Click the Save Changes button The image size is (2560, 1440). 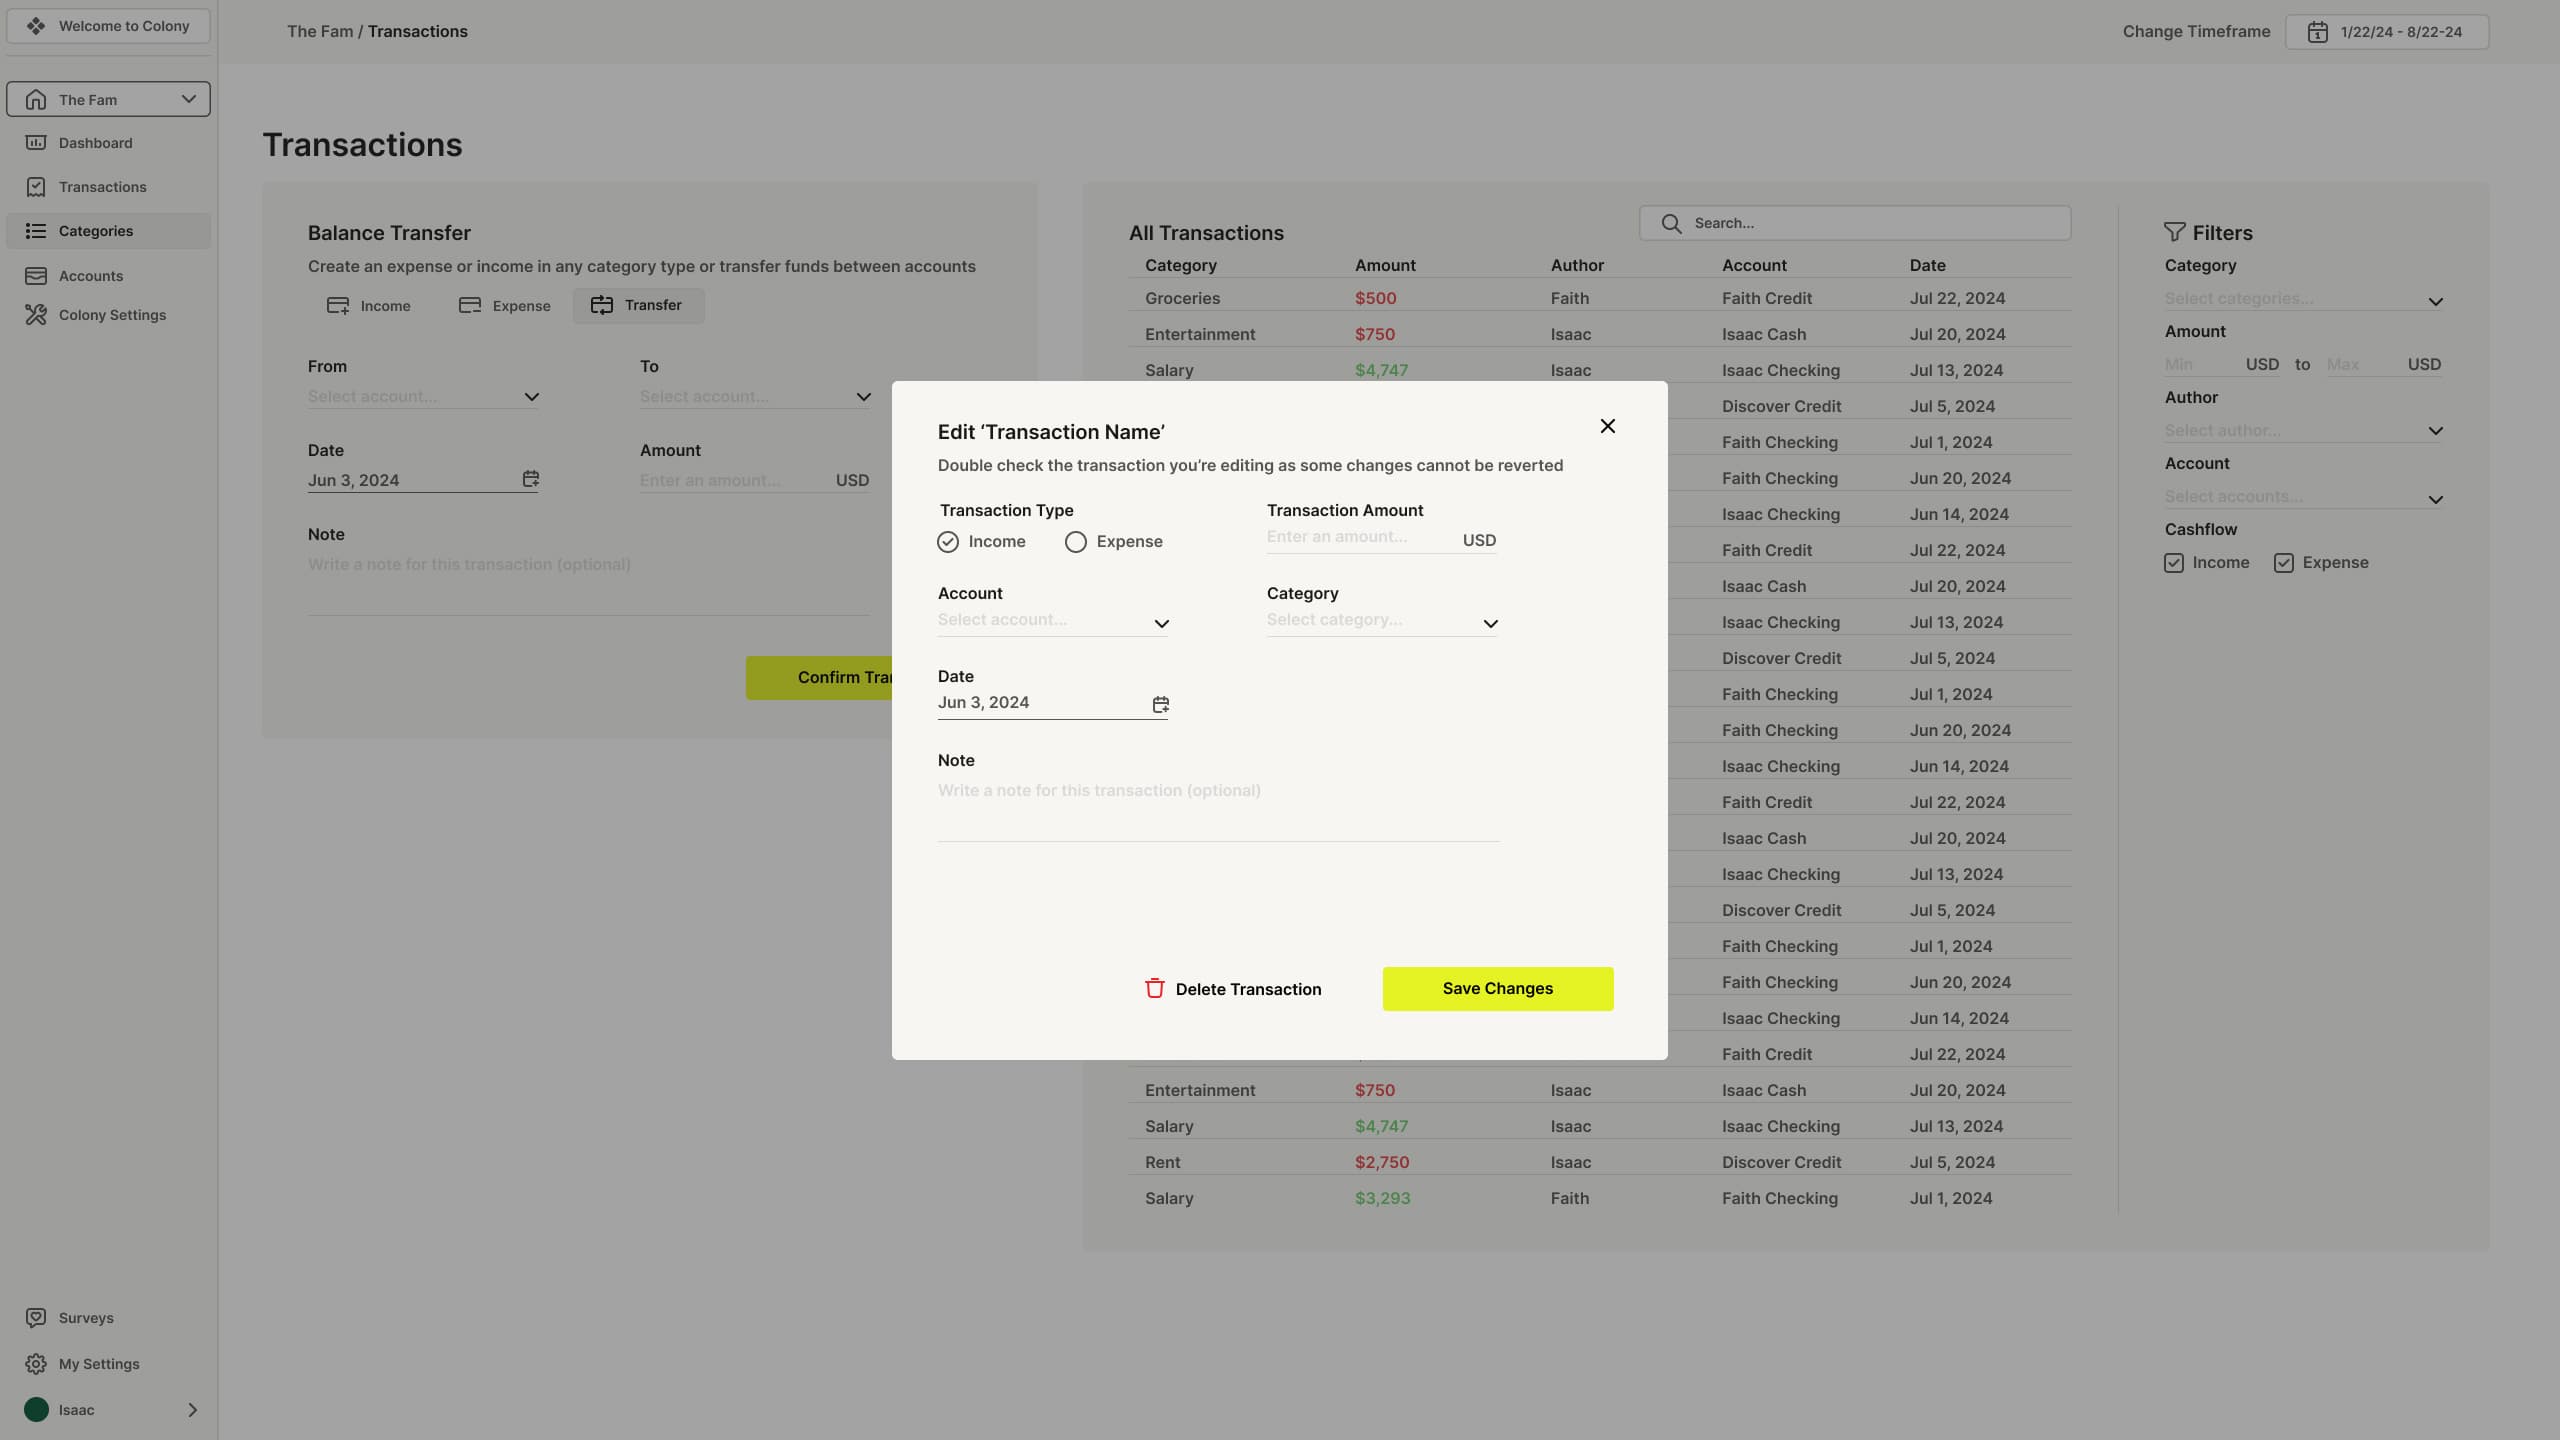click(1497, 988)
